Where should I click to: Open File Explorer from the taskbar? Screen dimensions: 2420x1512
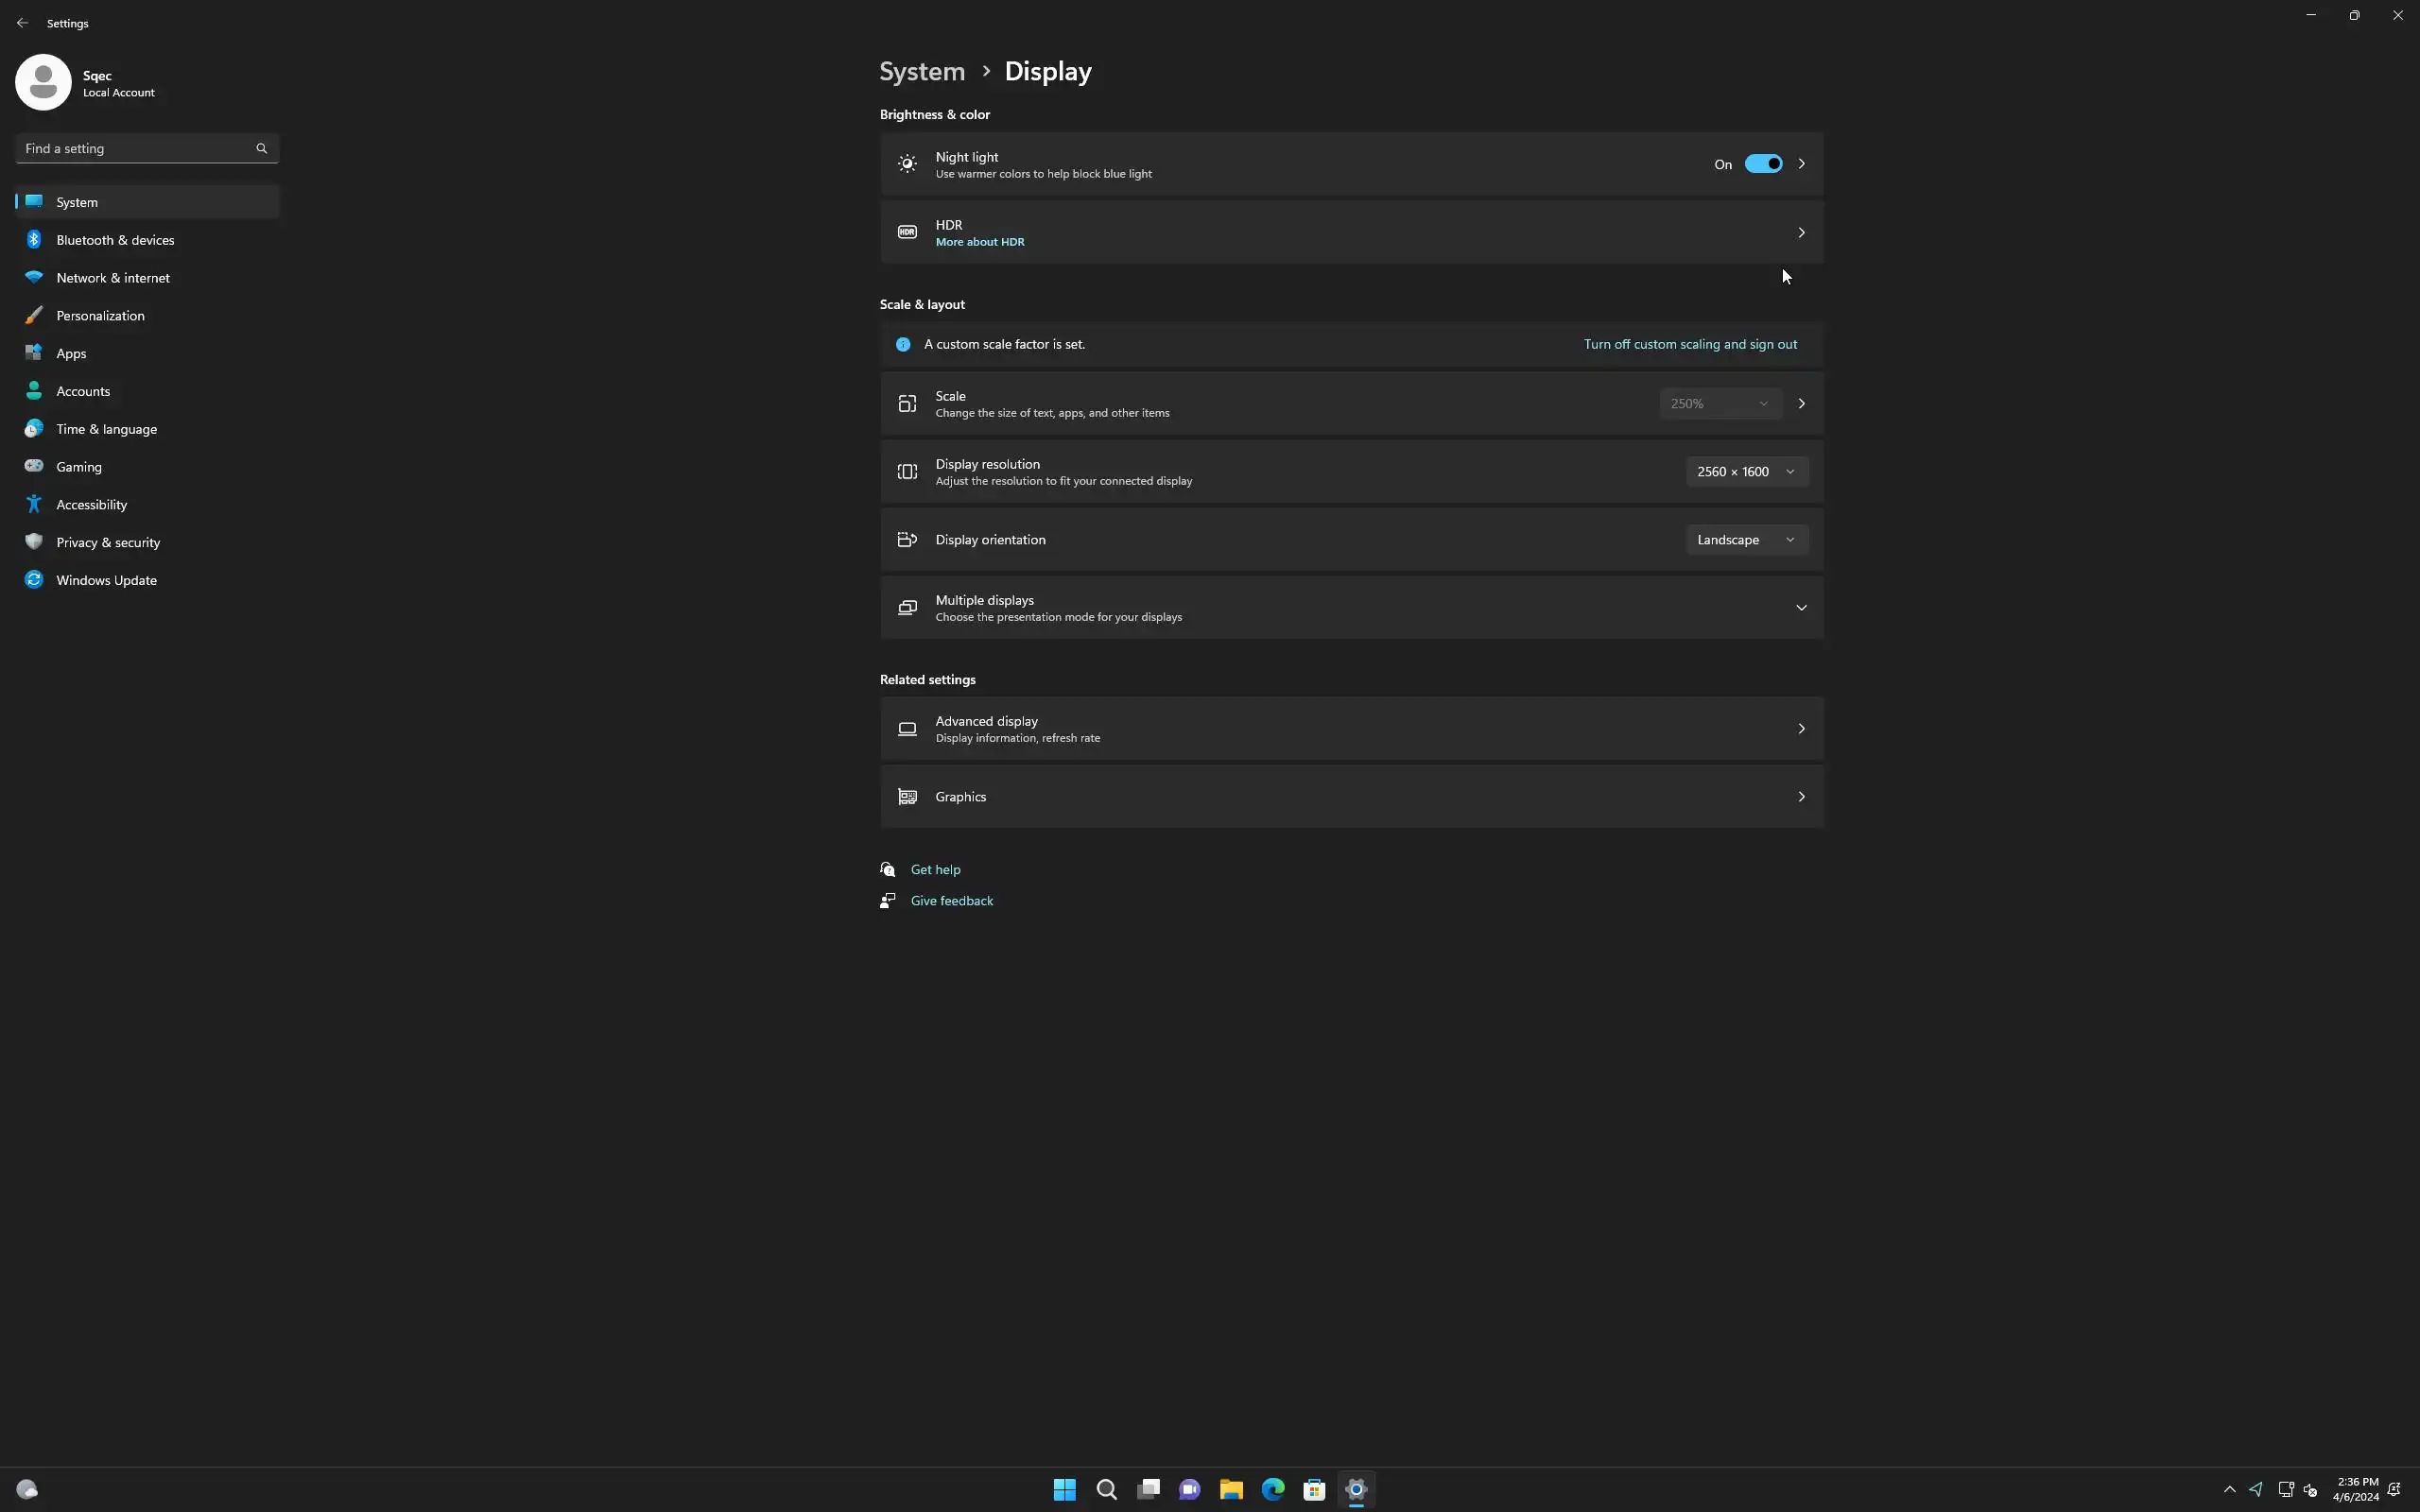pyautogui.click(x=1231, y=1489)
